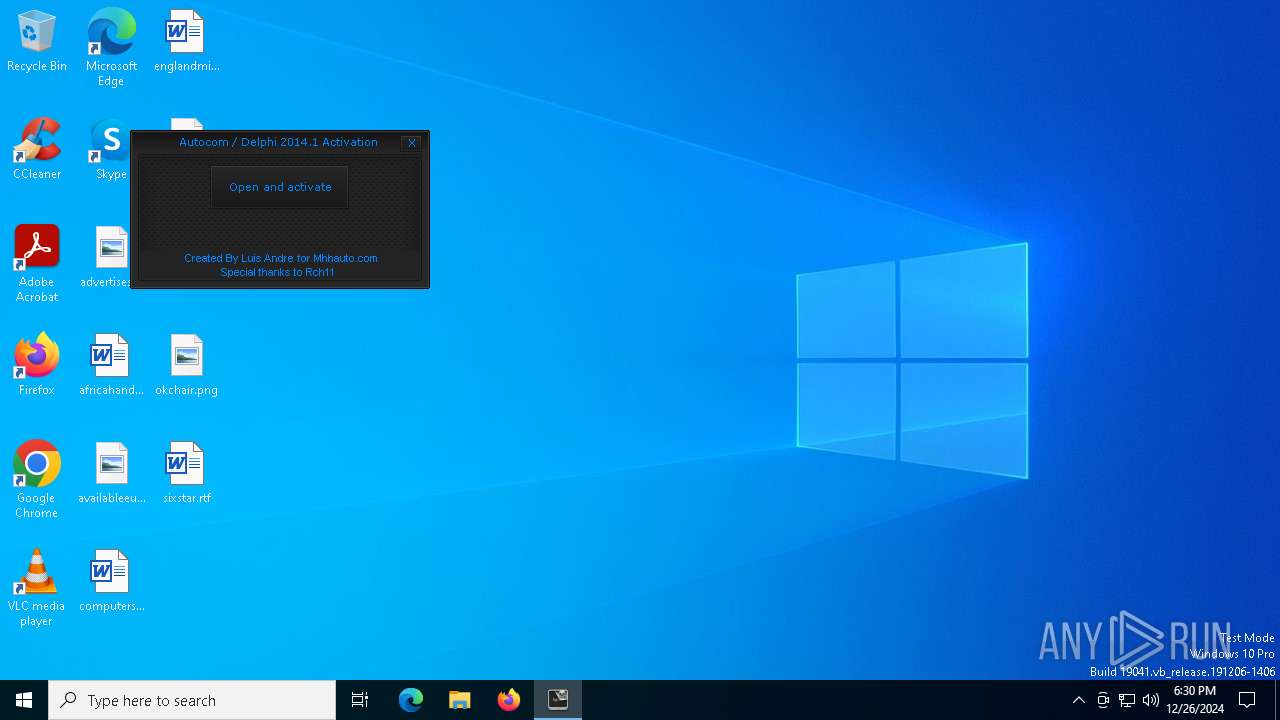Open the Windows Start menu
The image size is (1280, 720).
pos(24,700)
